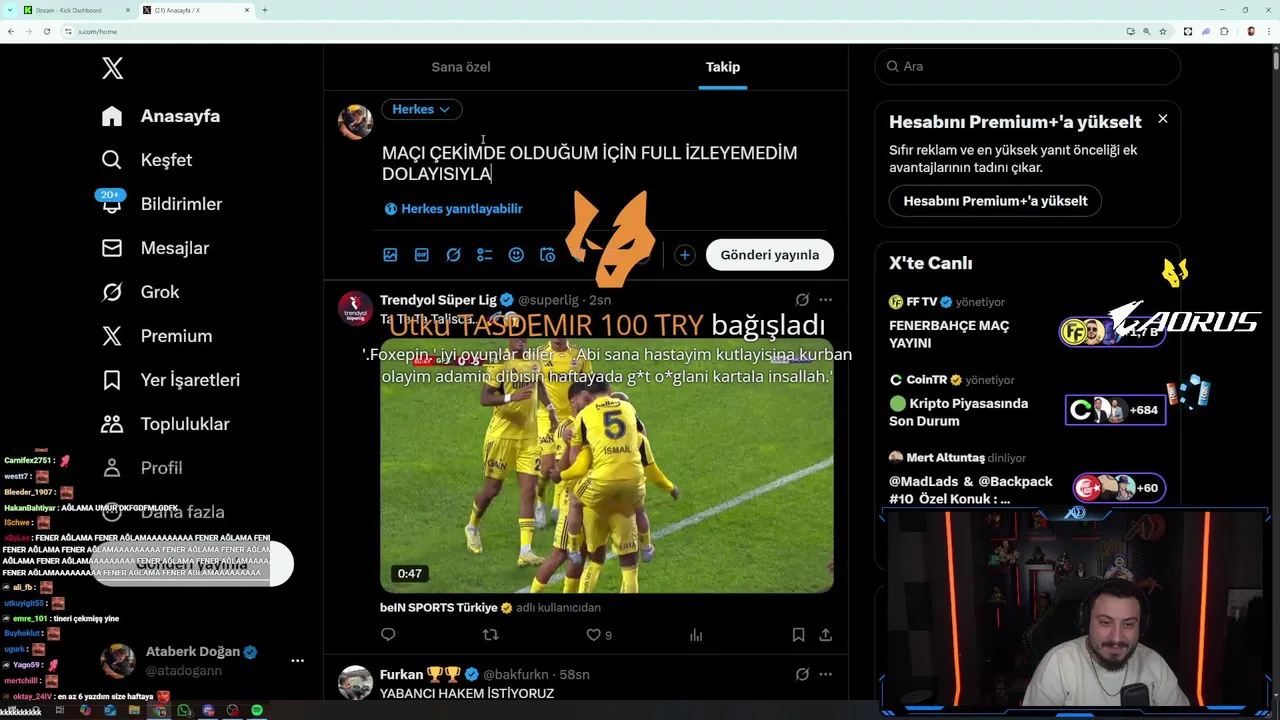Open Outlook from Windows taskbar
This screenshot has width=1280, height=720.
coord(110,710)
